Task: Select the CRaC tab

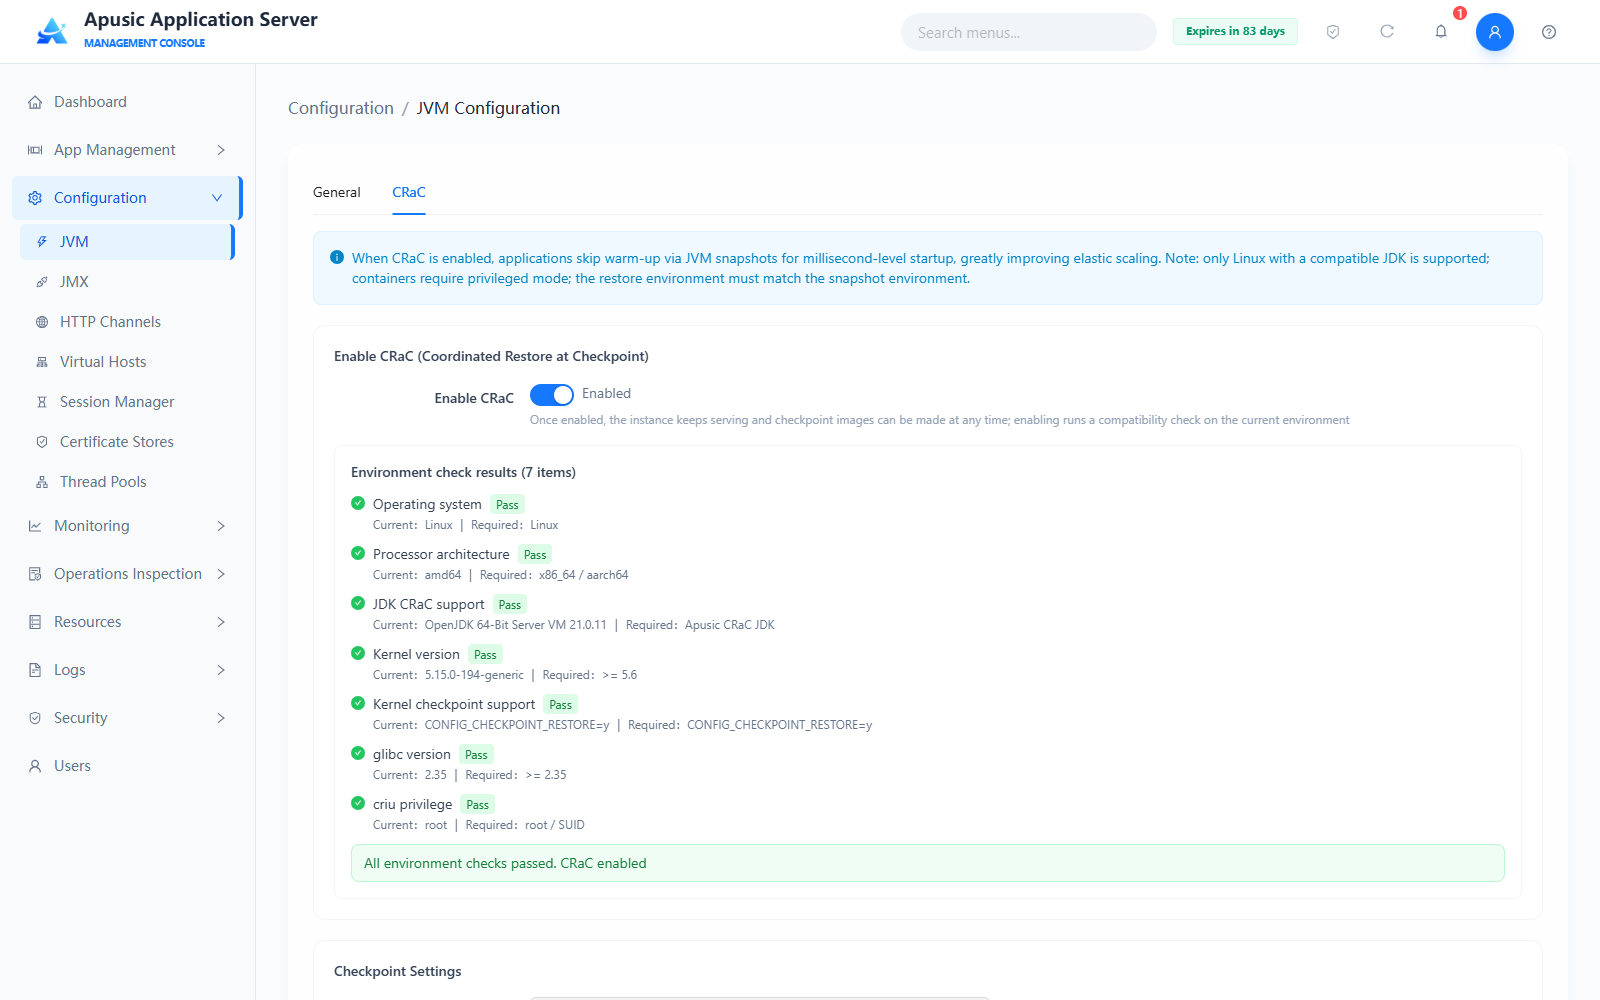Action: click(409, 192)
